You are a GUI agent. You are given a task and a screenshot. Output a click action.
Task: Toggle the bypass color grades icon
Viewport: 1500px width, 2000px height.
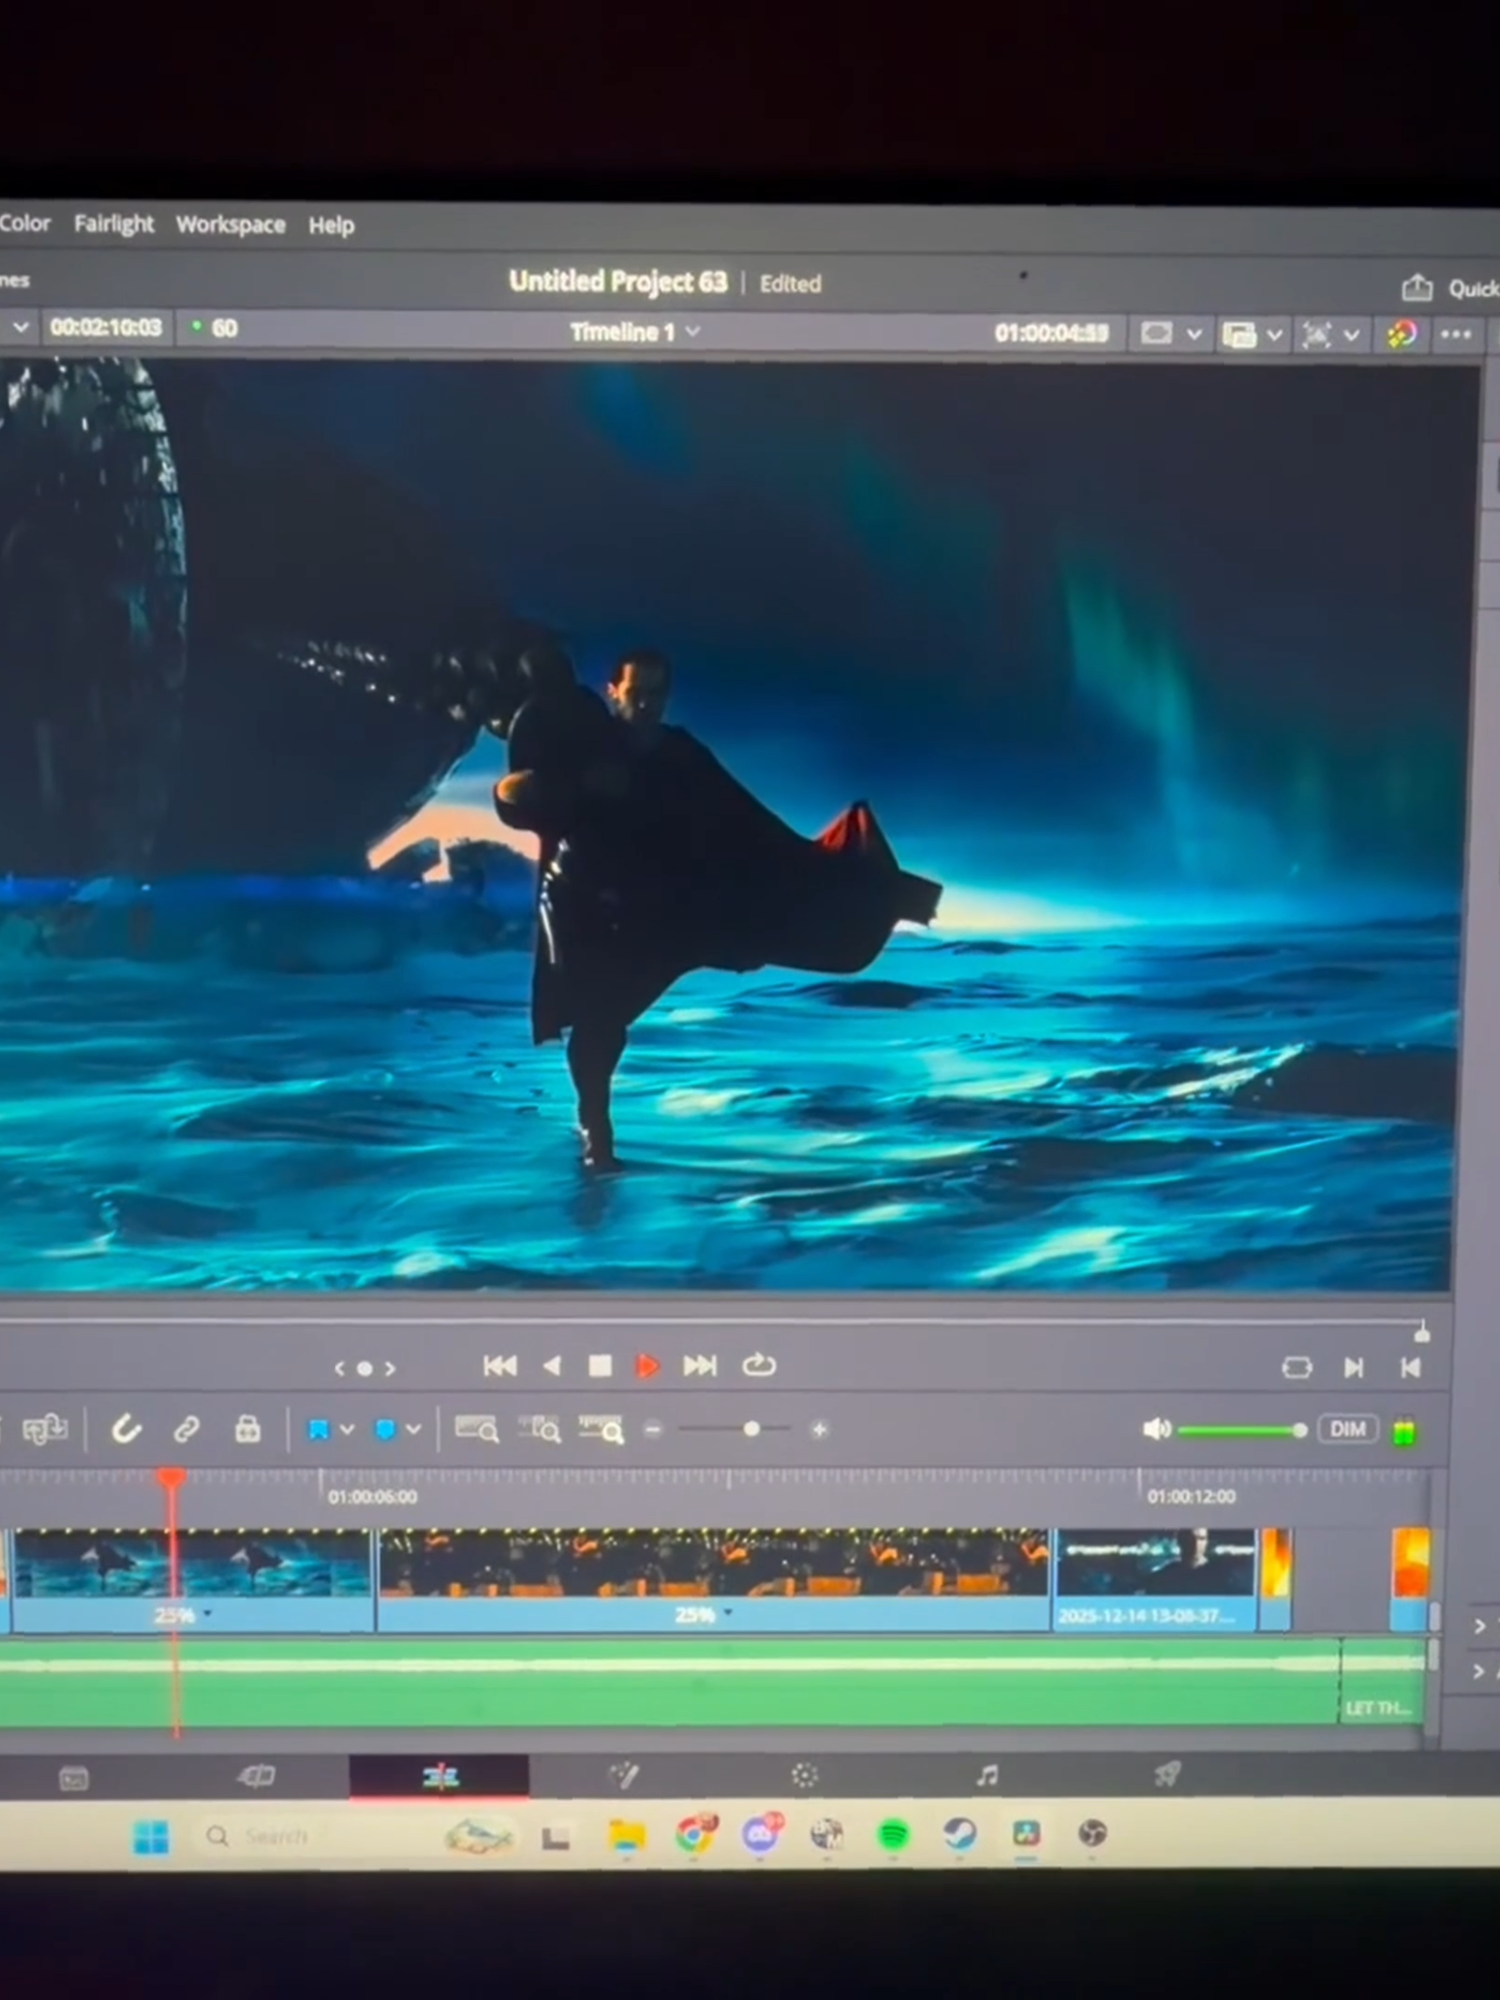tap(1402, 334)
